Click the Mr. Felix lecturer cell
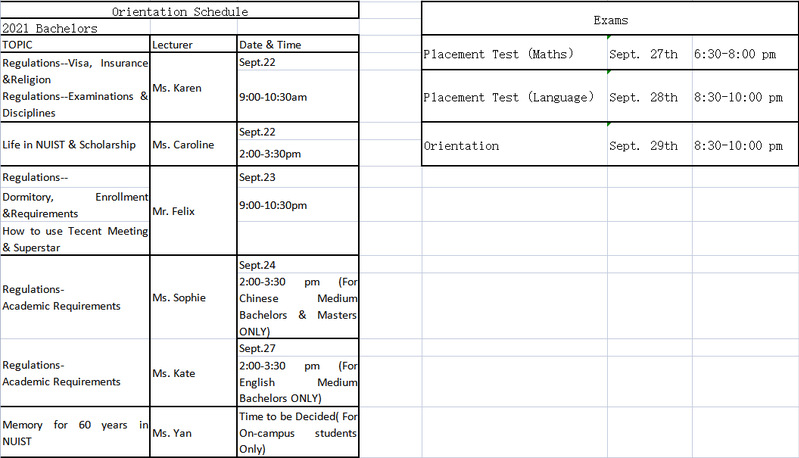The width and height of the screenshot is (799, 458). point(193,212)
